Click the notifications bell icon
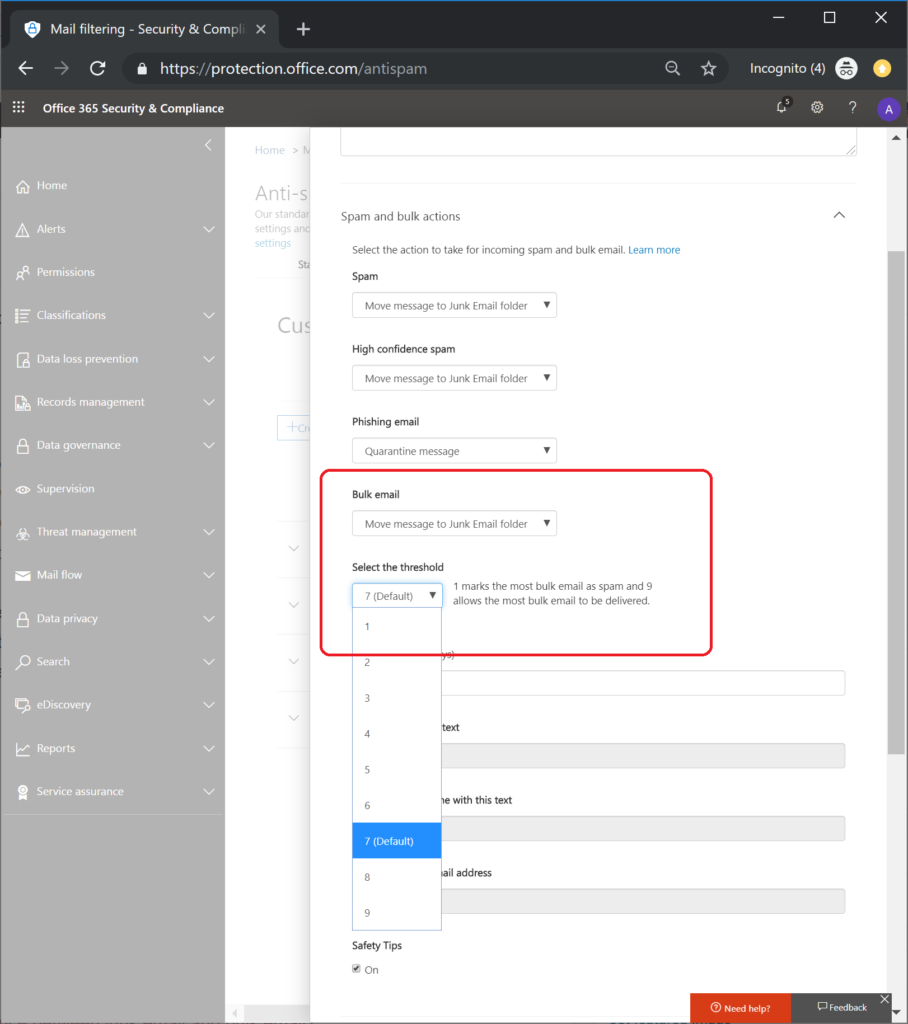Viewport: 908px width, 1024px height. click(x=782, y=108)
